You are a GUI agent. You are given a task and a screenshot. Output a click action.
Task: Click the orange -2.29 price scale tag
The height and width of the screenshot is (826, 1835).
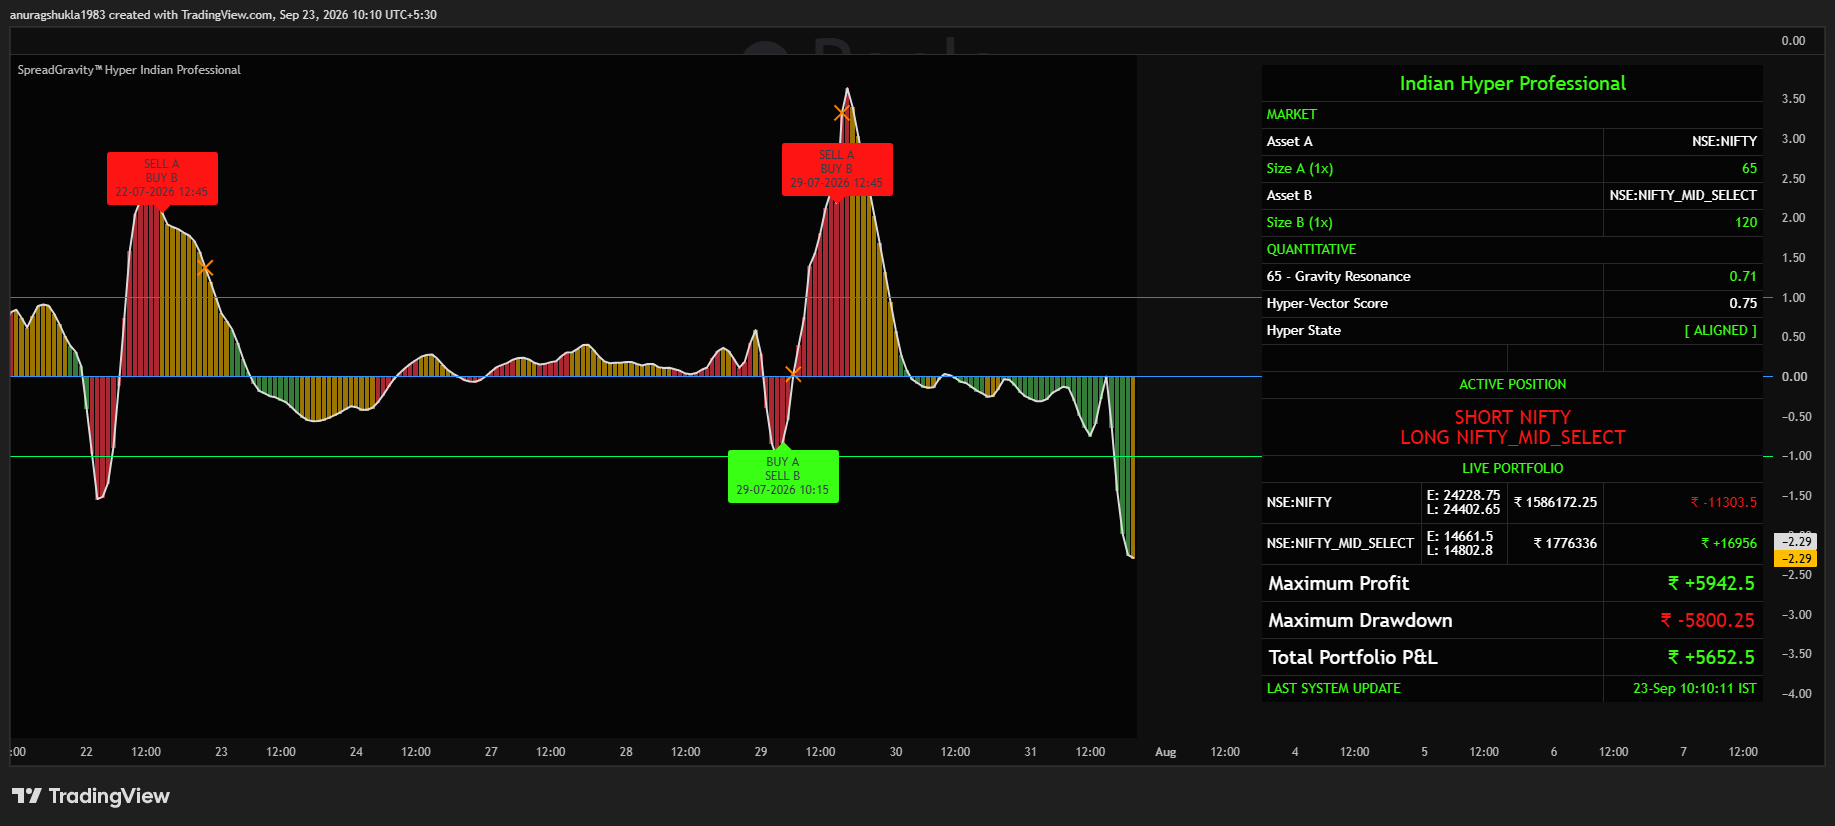click(1795, 559)
